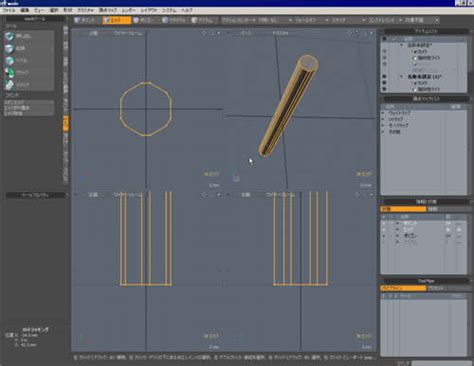This screenshot has width=474, height=366.
Task: Switch to マテリアル selection mode
Action: pyautogui.click(x=175, y=20)
